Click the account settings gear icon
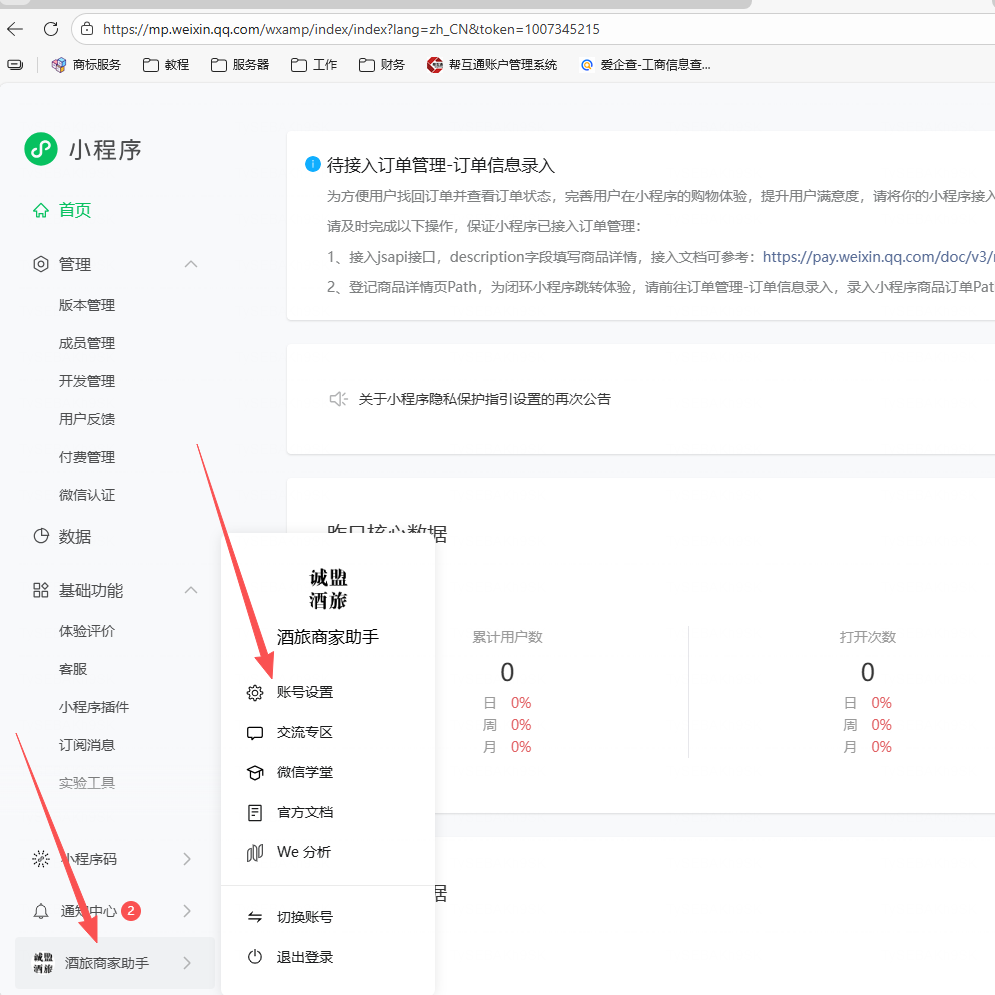995x995 pixels. [255, 692]
